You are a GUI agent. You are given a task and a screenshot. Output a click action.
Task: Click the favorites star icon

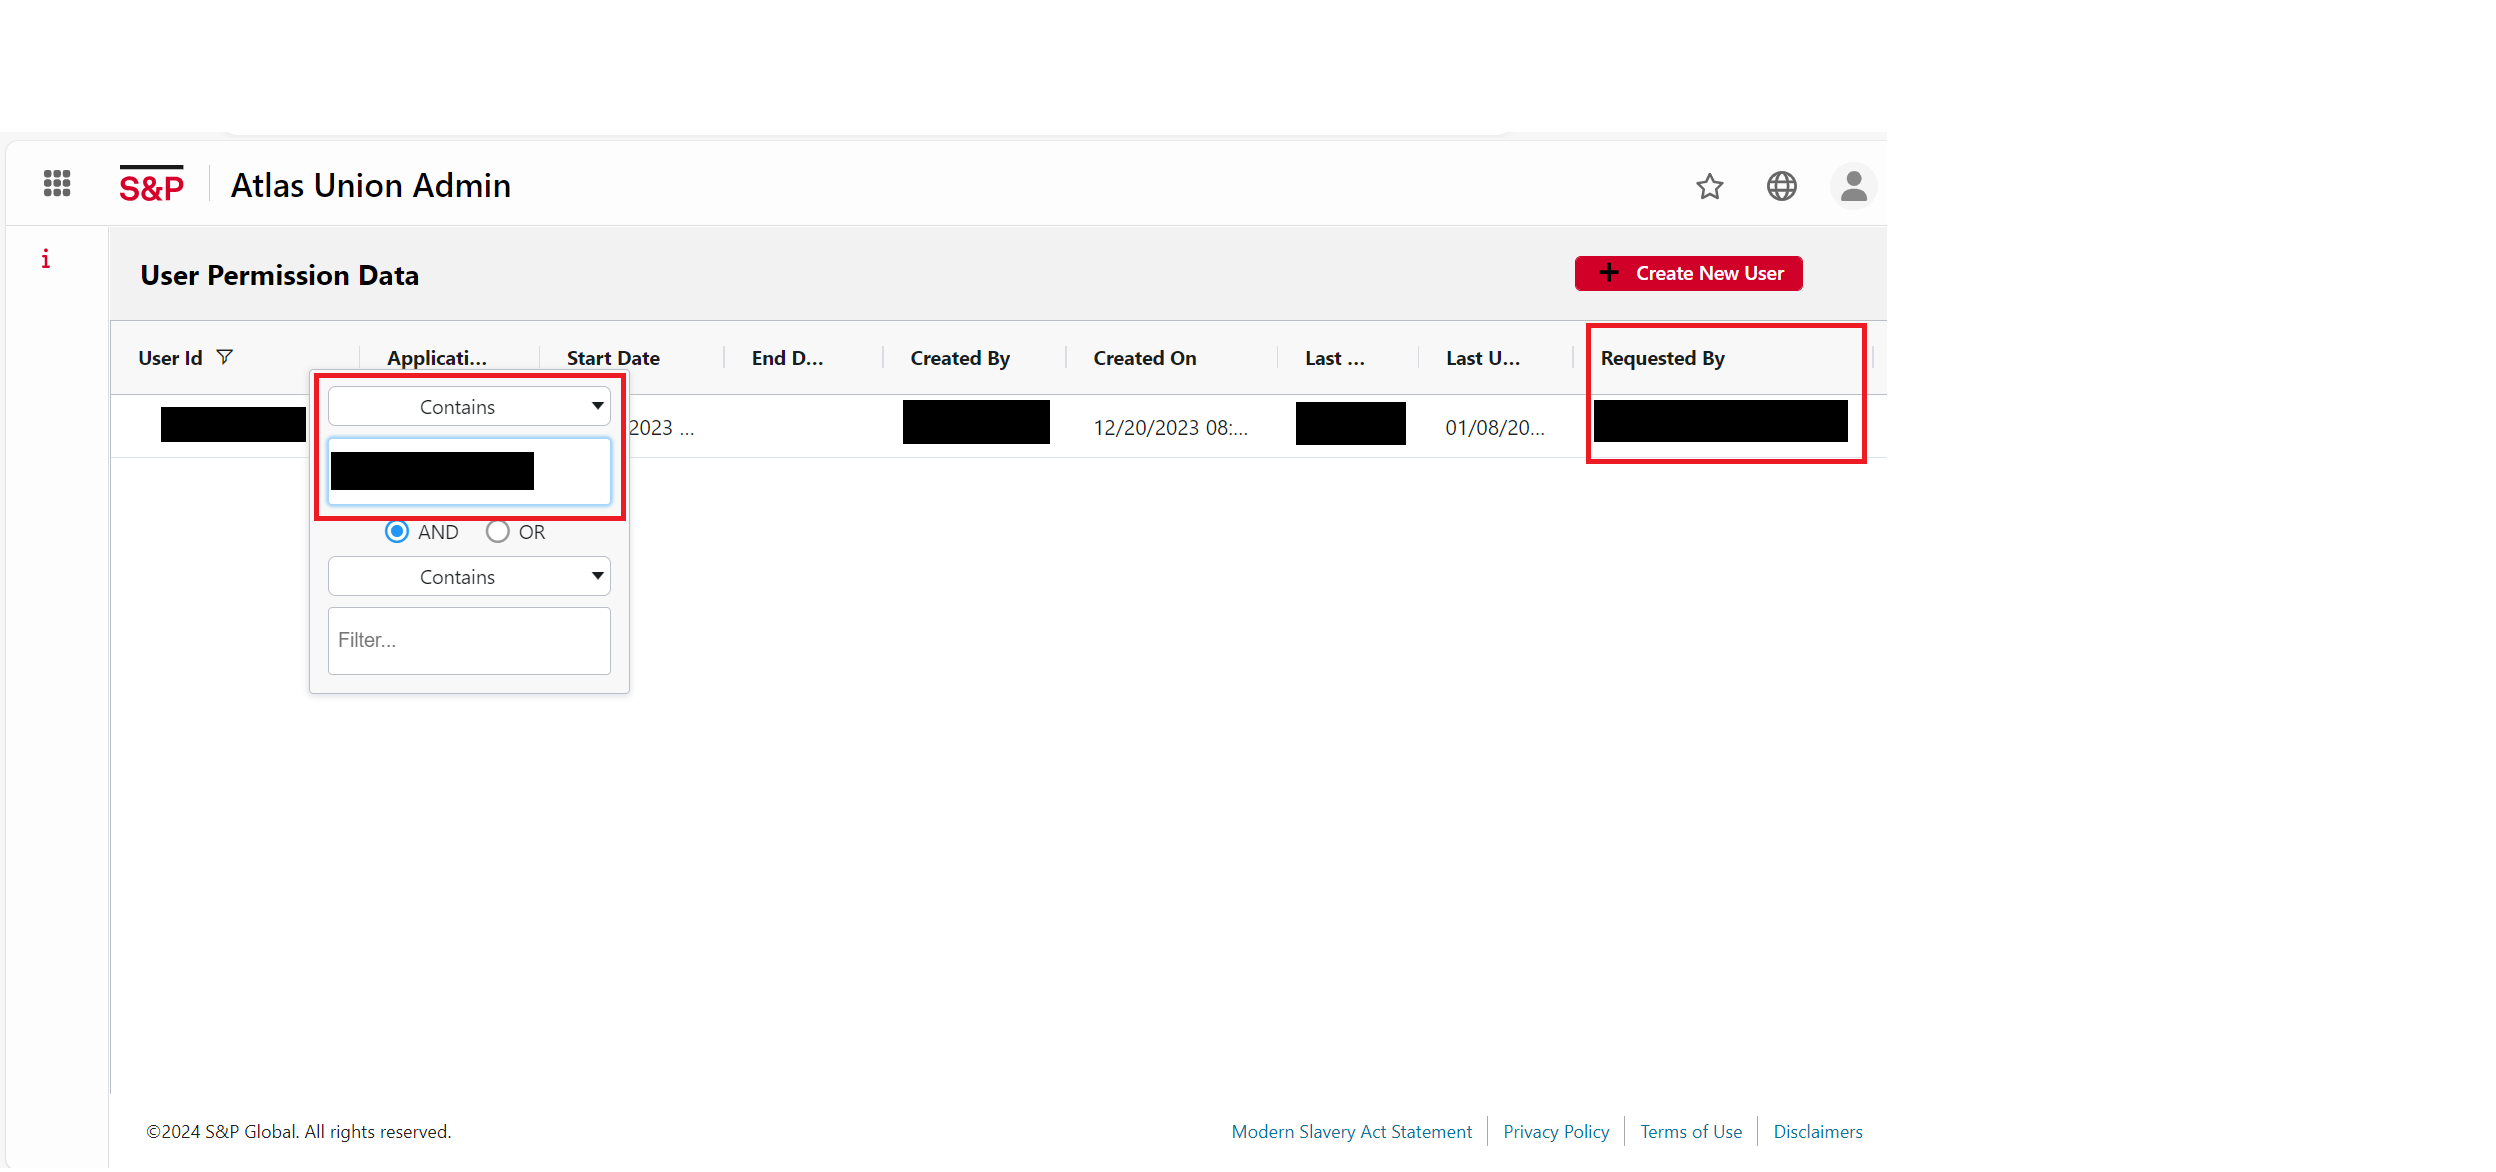[1709, 186]
